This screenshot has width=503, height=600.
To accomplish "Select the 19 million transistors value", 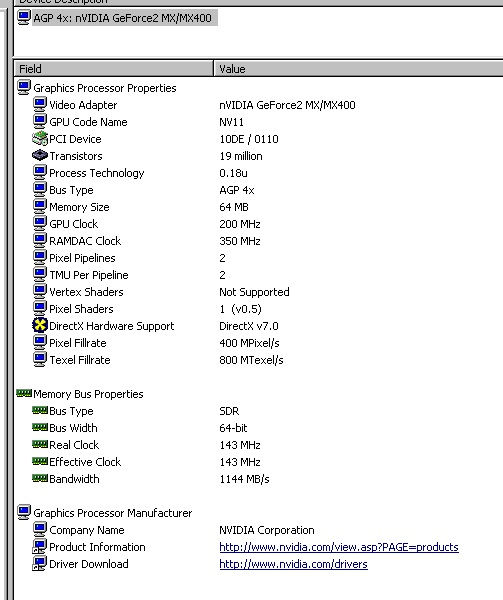I will (241, 156).
